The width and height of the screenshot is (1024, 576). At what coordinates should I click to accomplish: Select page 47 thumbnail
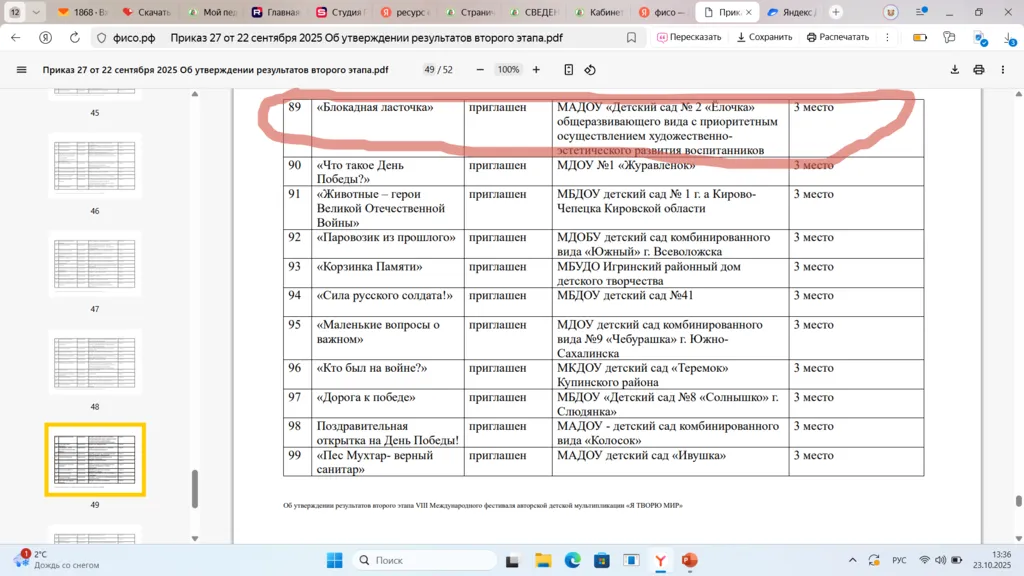click(x=95, y=264)
